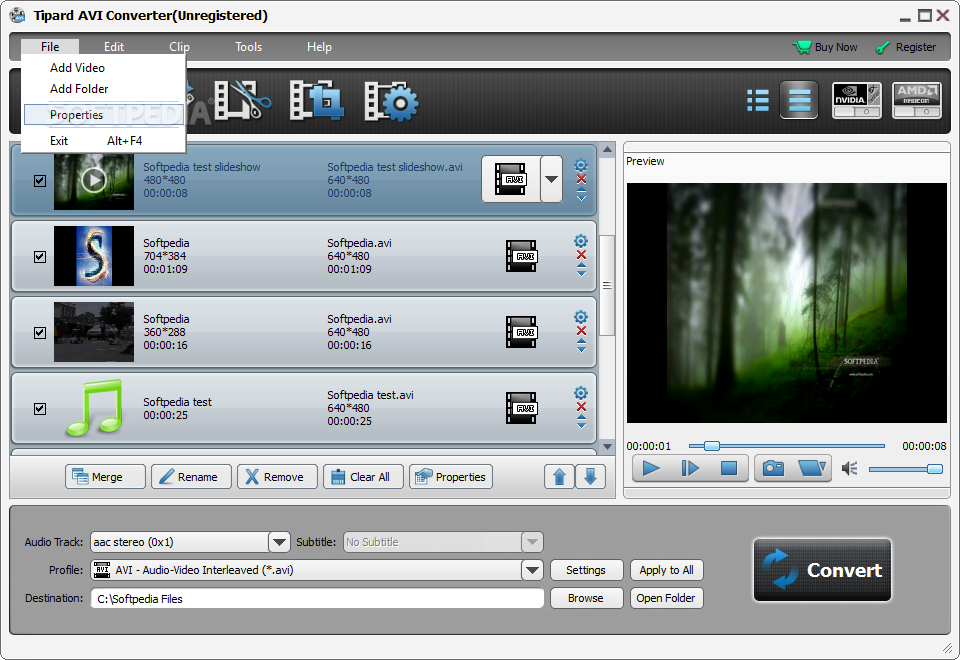960x660 pixels.
Task: Select the forest thumbnail of Softpedia test slideshow
Action: (x=94, y=180)
